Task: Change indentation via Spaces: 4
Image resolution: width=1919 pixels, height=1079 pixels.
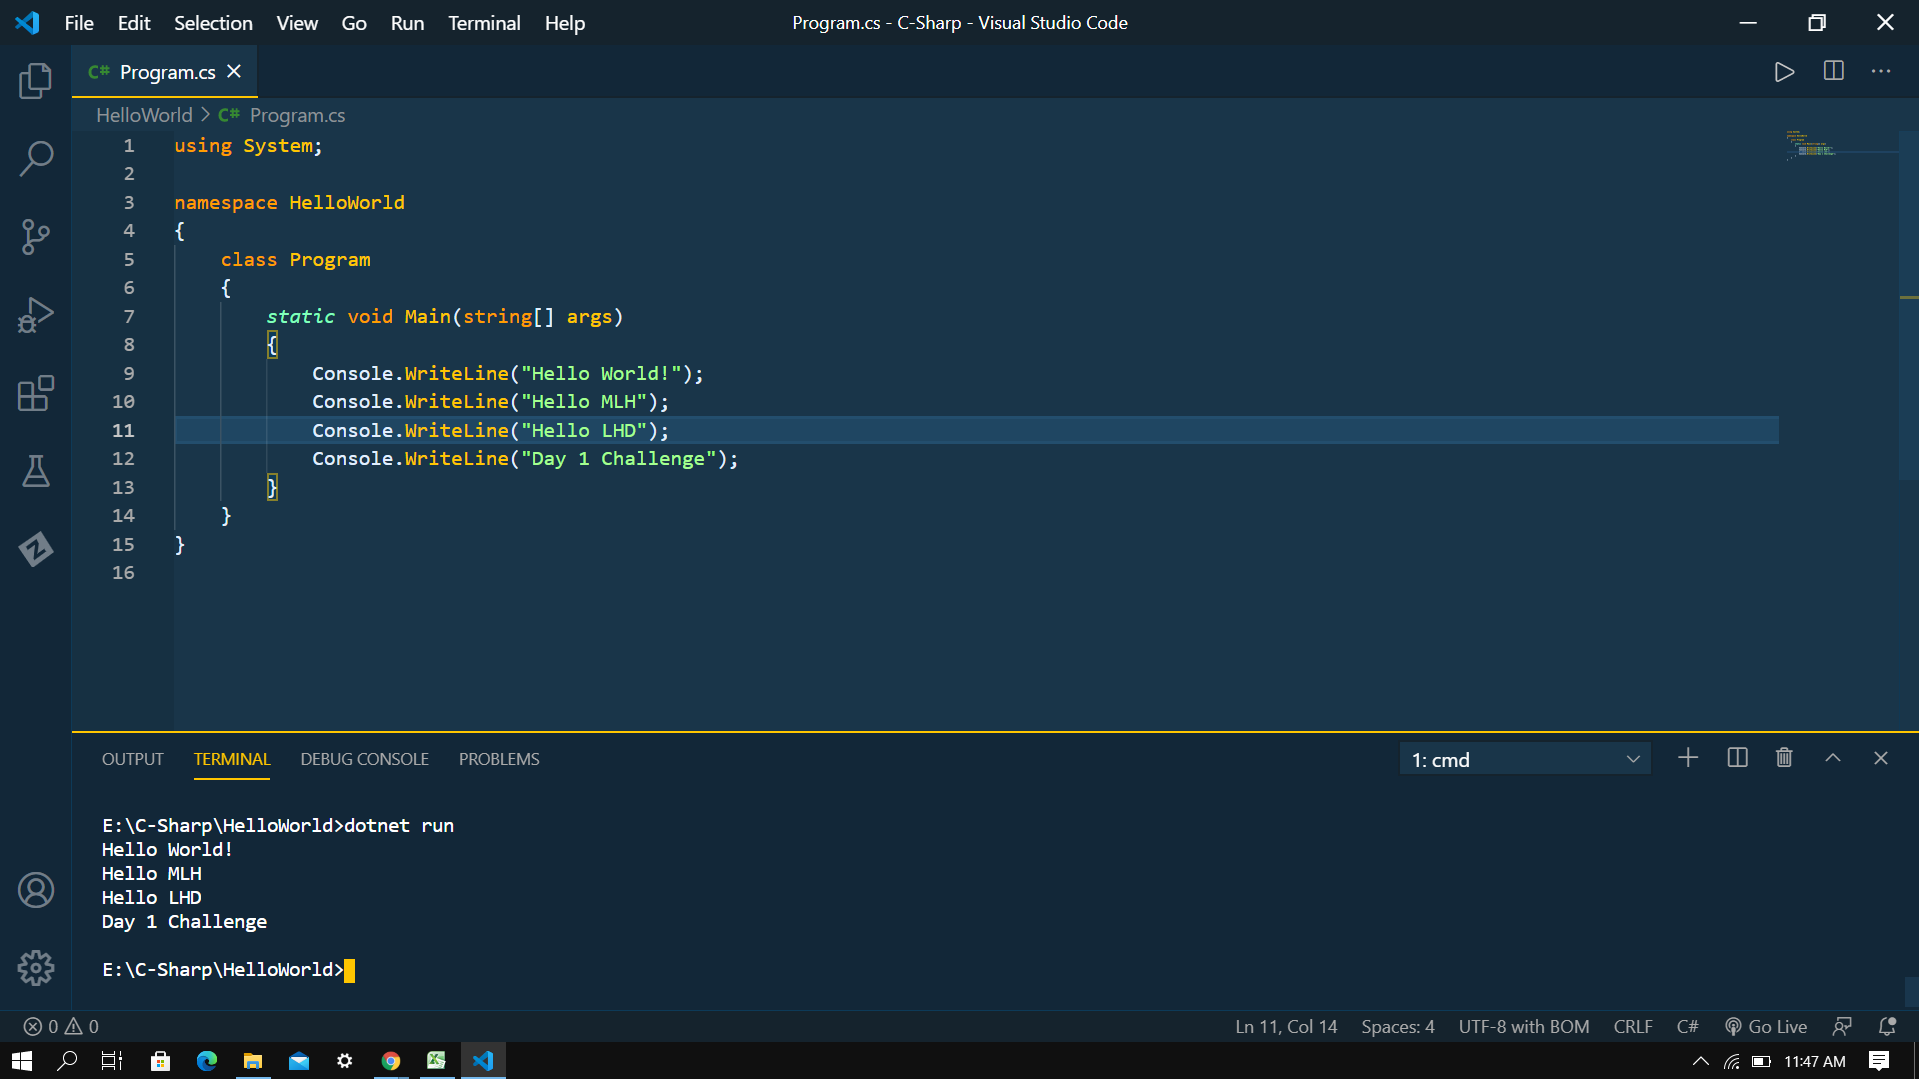Action: point(1397,1026)
